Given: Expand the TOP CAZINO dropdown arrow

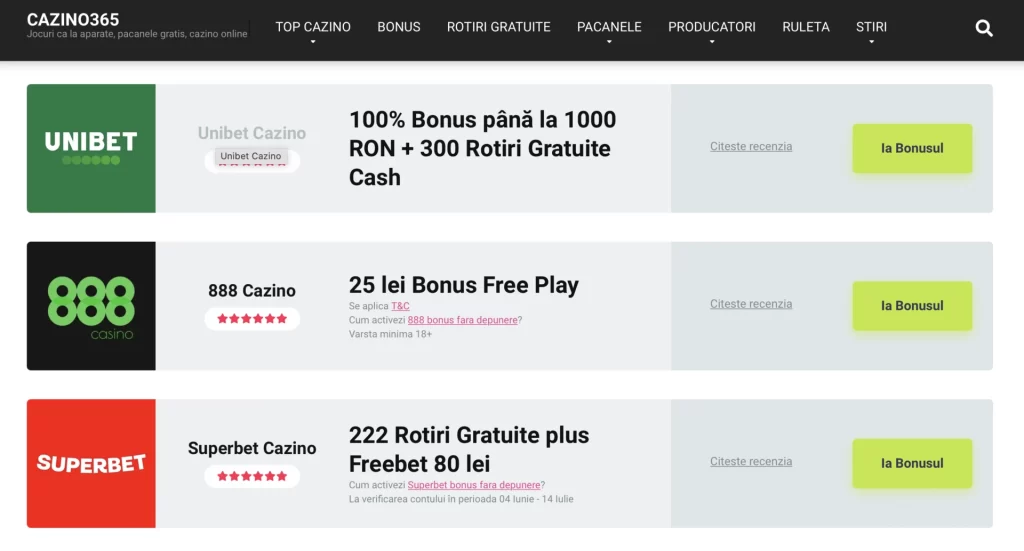Looking at the screenshot, I should (313, 42).
